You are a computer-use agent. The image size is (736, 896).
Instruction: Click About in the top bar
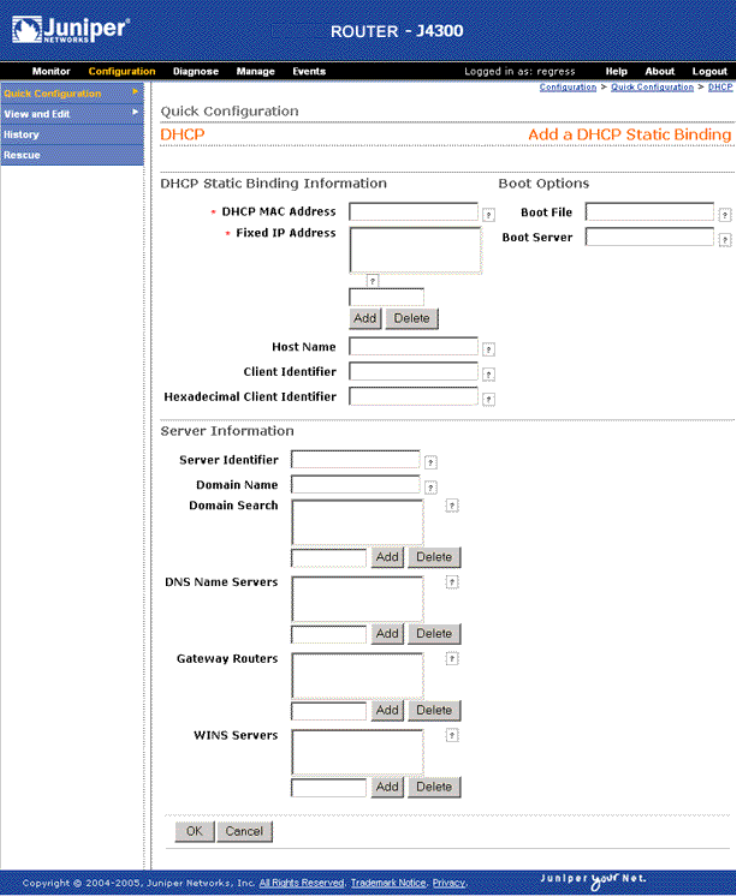click(x=660, y=71)
